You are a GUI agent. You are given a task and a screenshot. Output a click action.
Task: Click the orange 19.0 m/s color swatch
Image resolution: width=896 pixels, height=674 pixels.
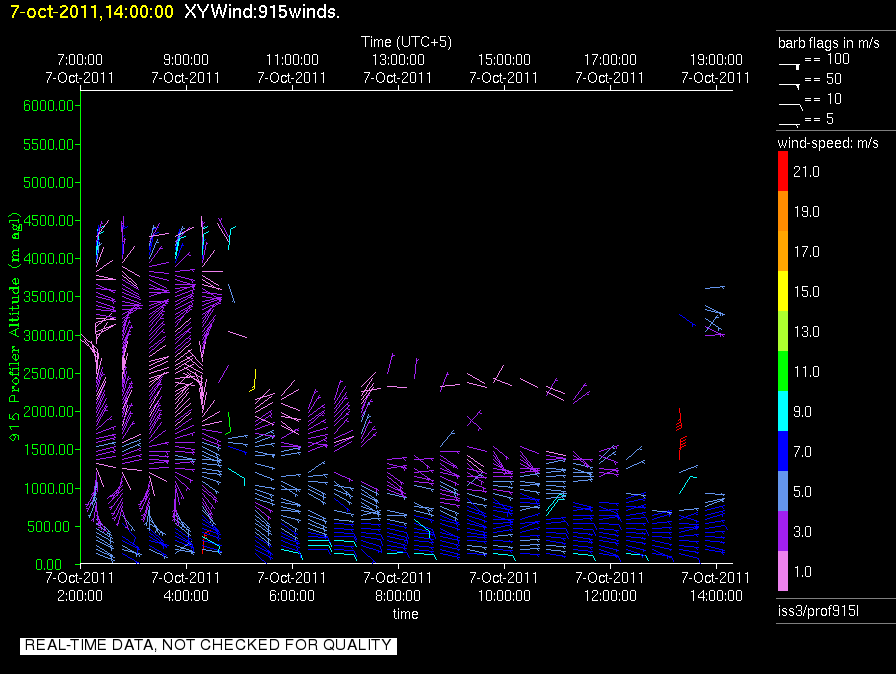pyautogui.click(x=783, y=211)
